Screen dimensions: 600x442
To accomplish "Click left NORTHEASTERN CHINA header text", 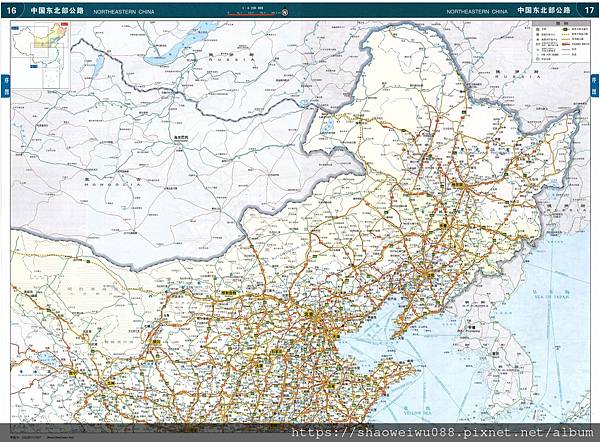I will pos(124,12).
